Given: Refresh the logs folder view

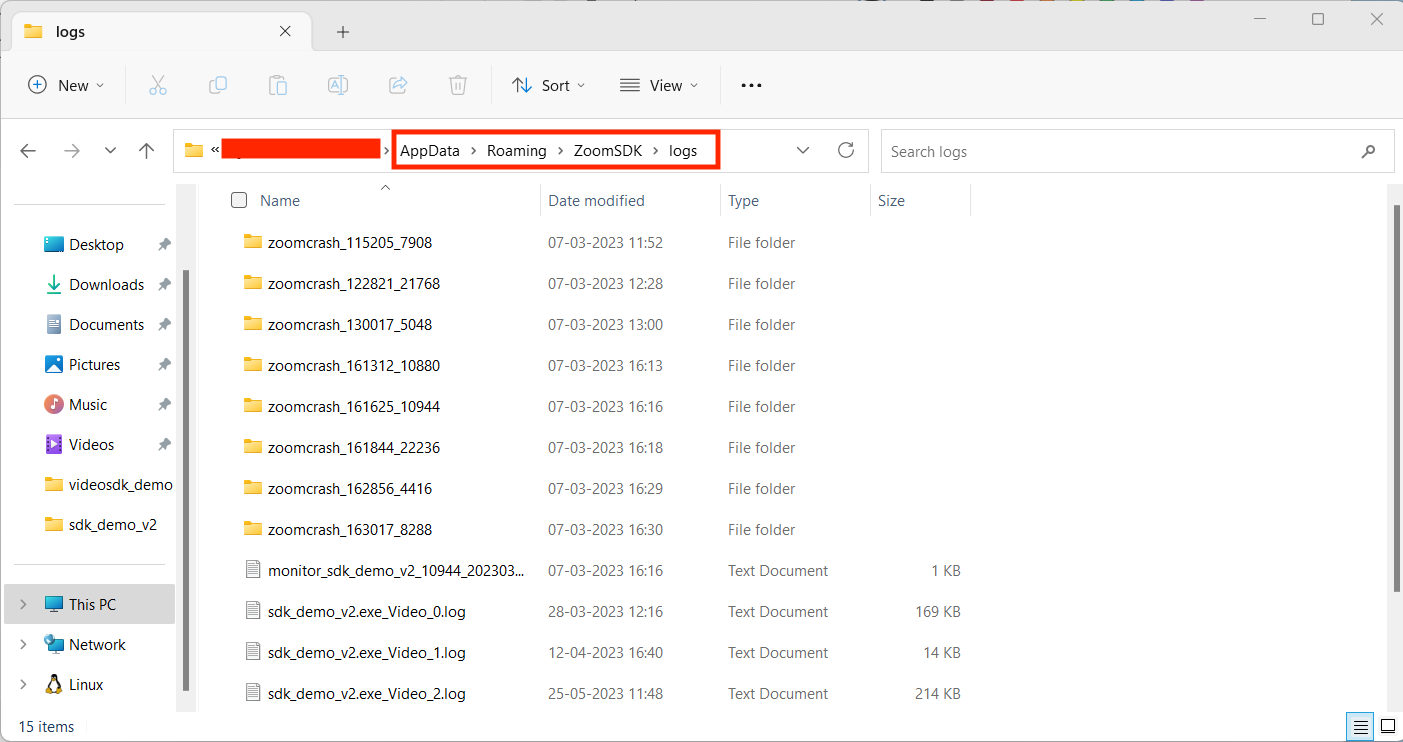Looking at the screenshot, I should (846, 151).
